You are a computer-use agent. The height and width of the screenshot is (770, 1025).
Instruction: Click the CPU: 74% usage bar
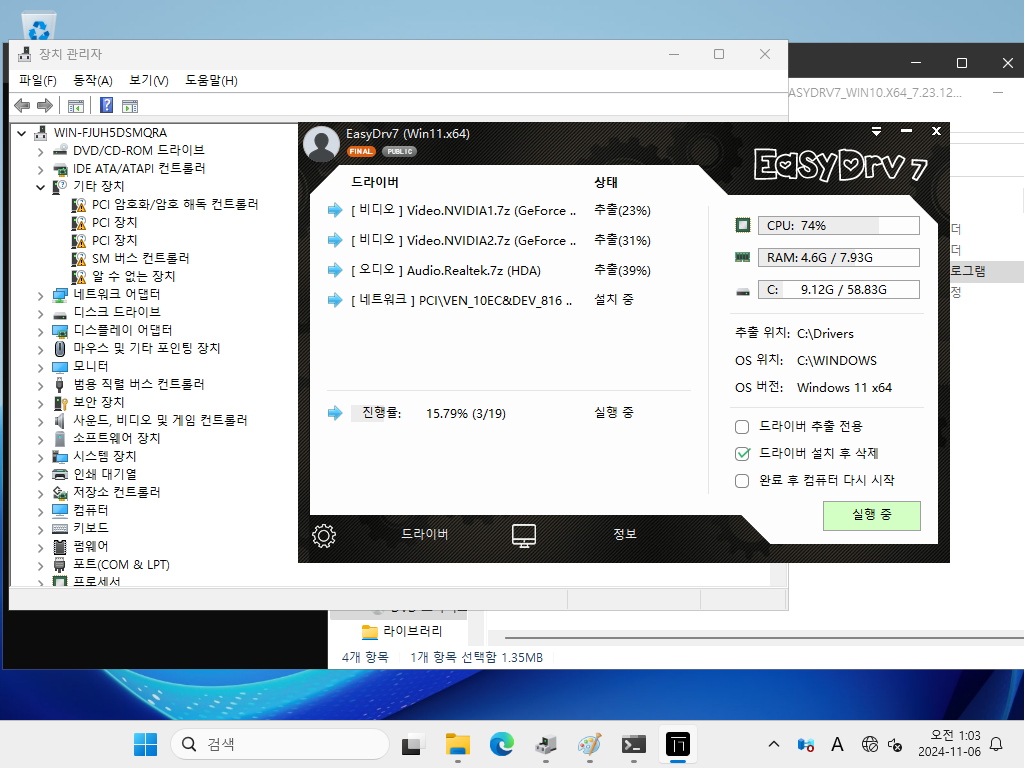(x=839, y=226)
